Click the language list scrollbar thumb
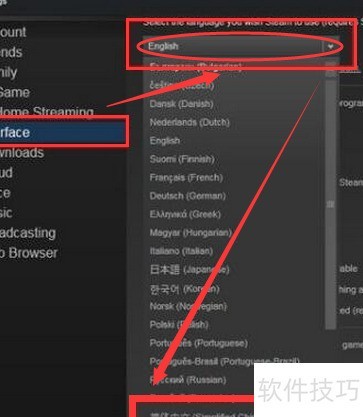363x417 pixels. [330, 203]
